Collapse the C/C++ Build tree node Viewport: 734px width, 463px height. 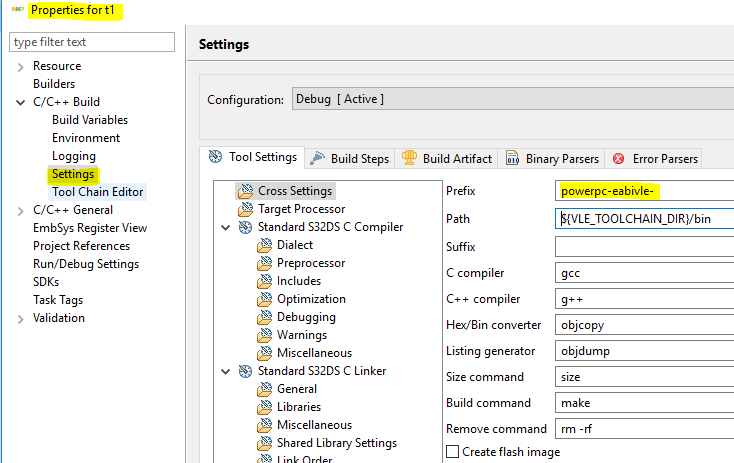pyautogui.click(x=20, y=102)
